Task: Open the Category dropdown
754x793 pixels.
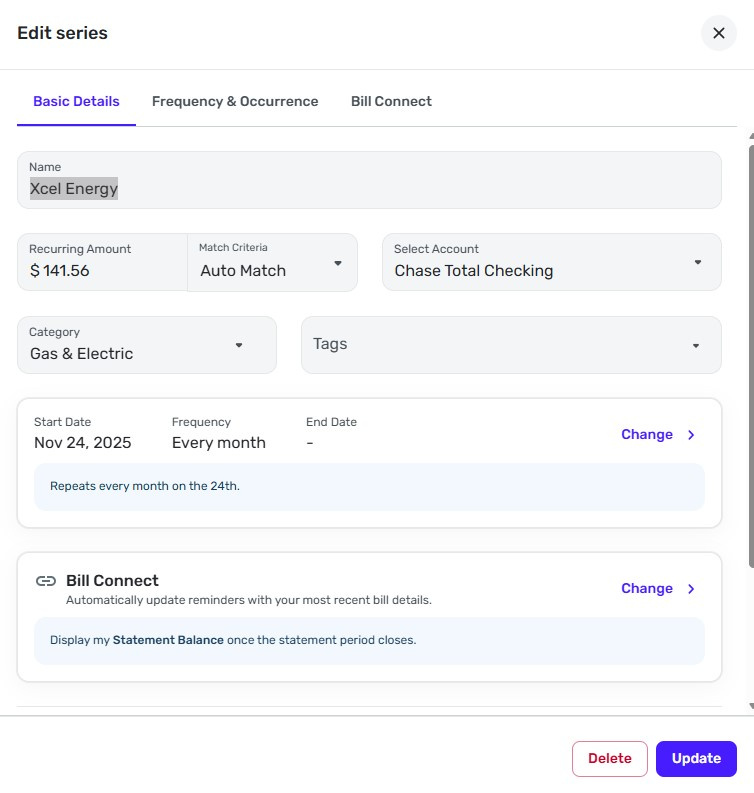Action: [146, 345]
